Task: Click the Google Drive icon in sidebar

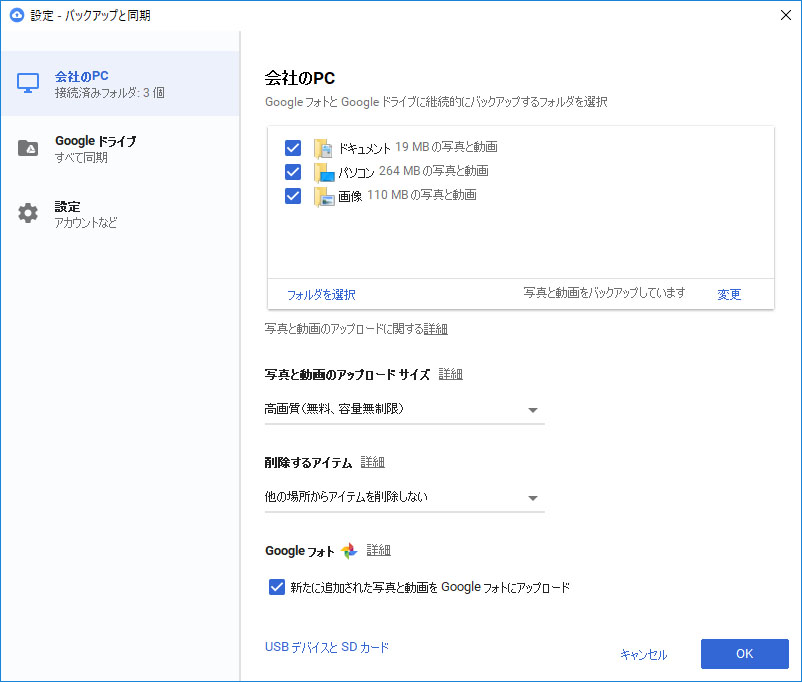Action: pyautogui.click(x=27, y=147)
